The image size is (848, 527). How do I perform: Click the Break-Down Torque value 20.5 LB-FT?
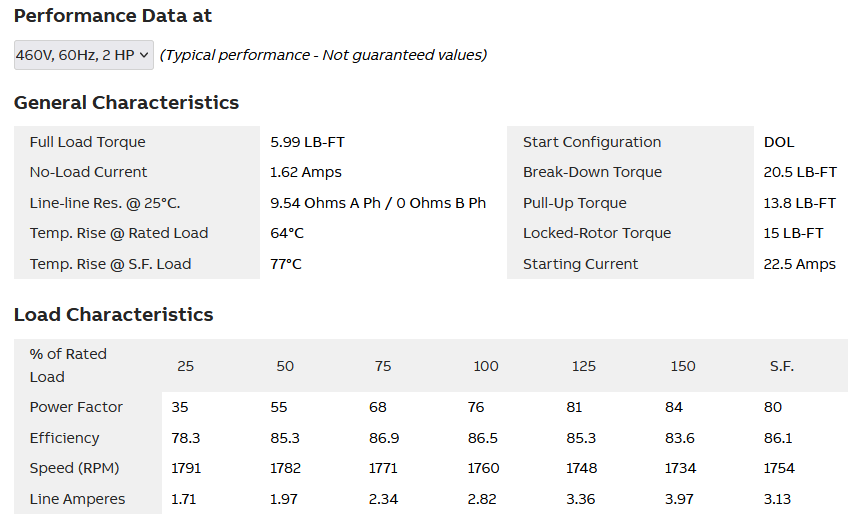tap(800, 172)
